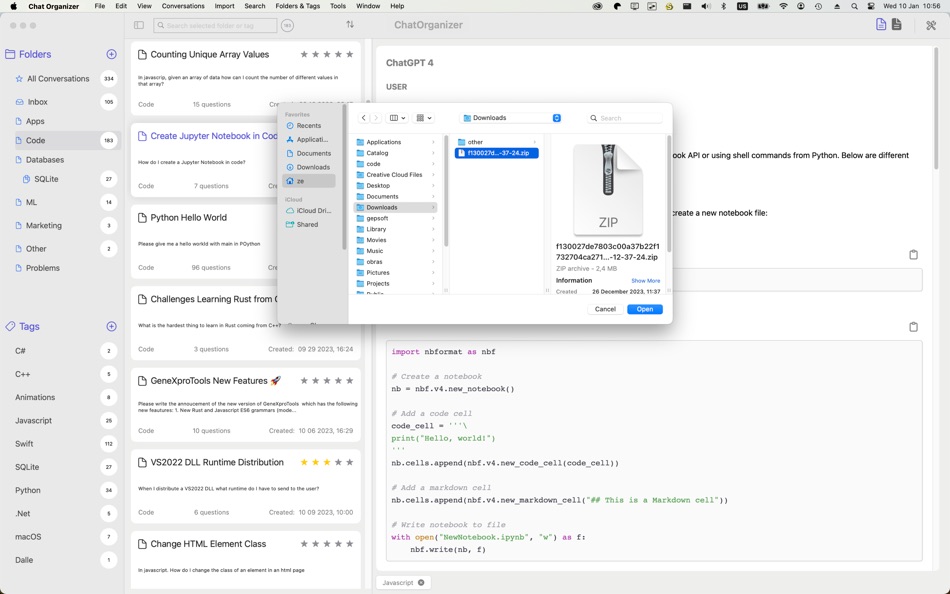Open the Finder back navigation arrow

pyautogui.click(x=363, y=117)
